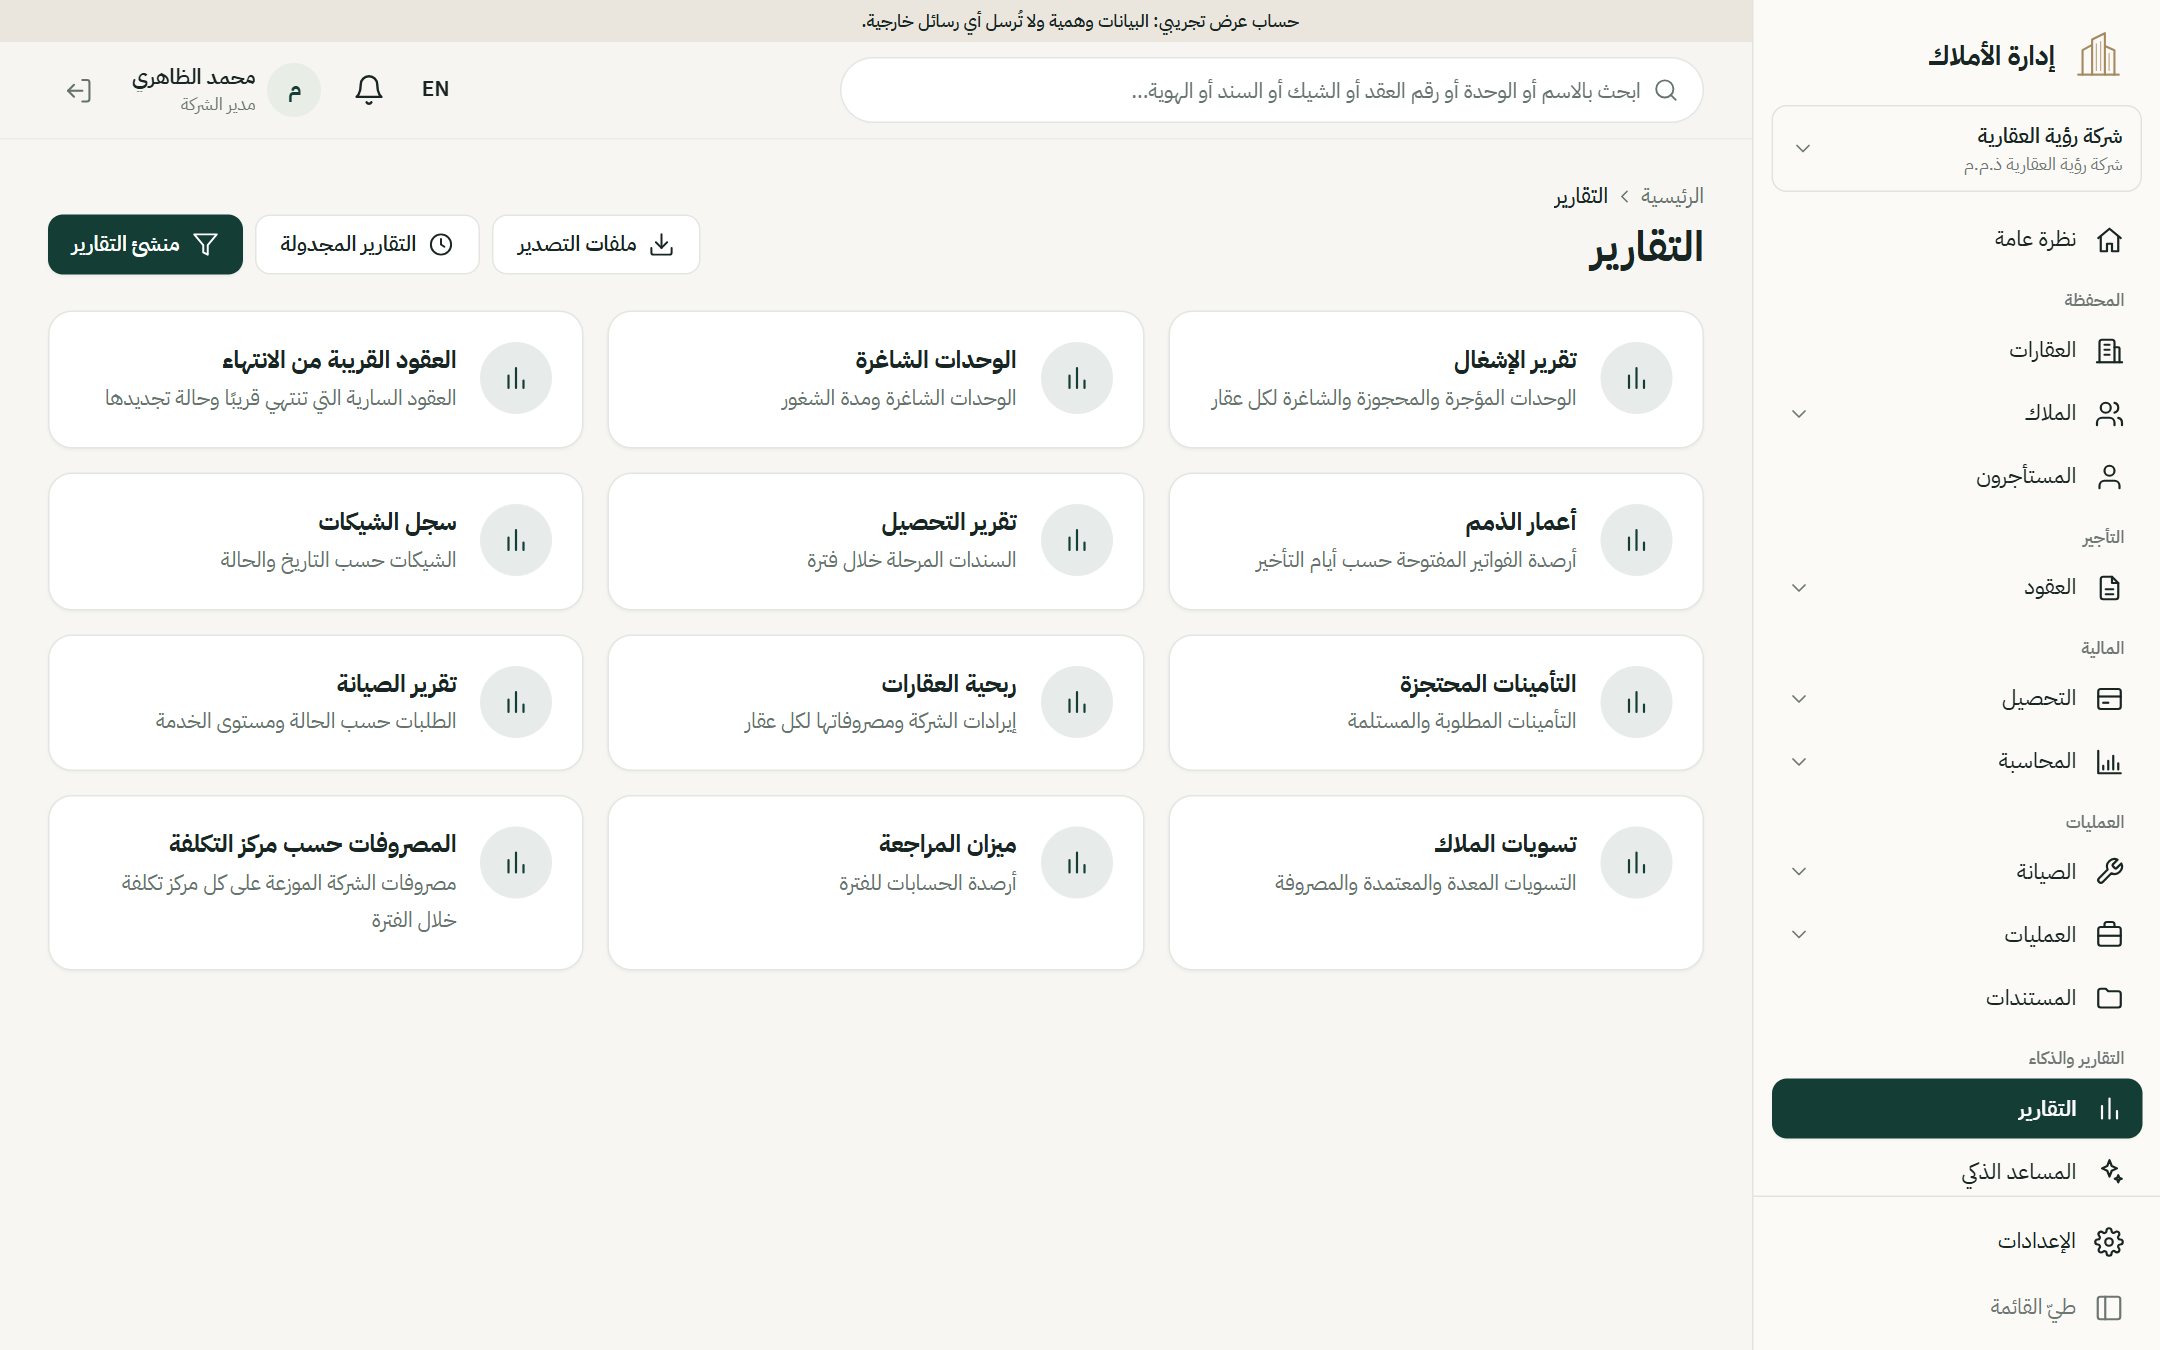Click chart icon on تسويات الملاك card
This screenshot has height=1350, width=2160.
tap(1637, 863)
